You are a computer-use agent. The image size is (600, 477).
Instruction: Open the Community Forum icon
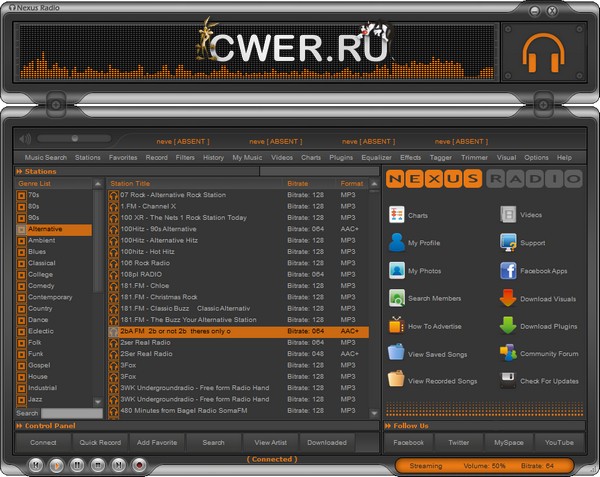(508, 353)
